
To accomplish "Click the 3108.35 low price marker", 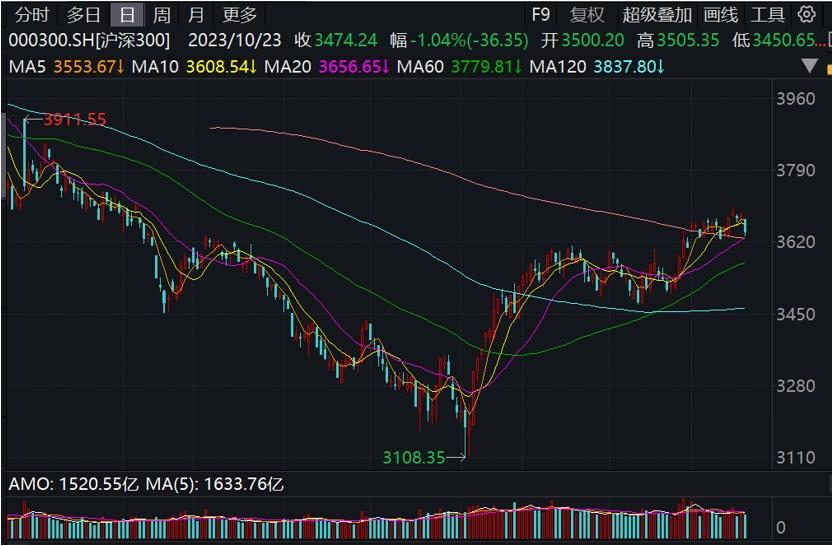I will click(x=413, y=457).
